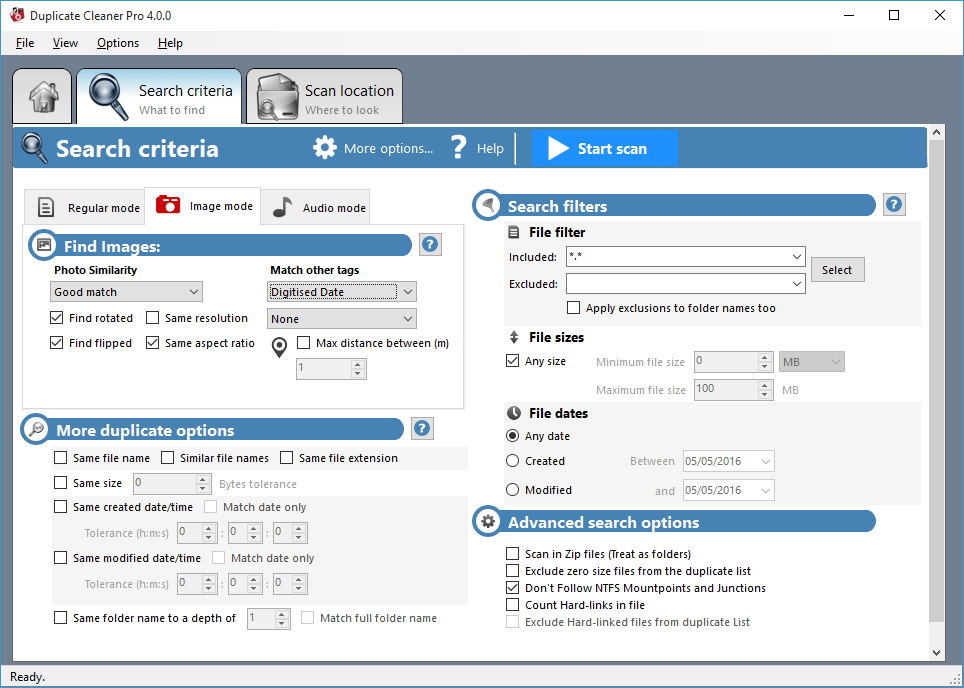Open the MB file size unit dropdown

tap(810, 361)
